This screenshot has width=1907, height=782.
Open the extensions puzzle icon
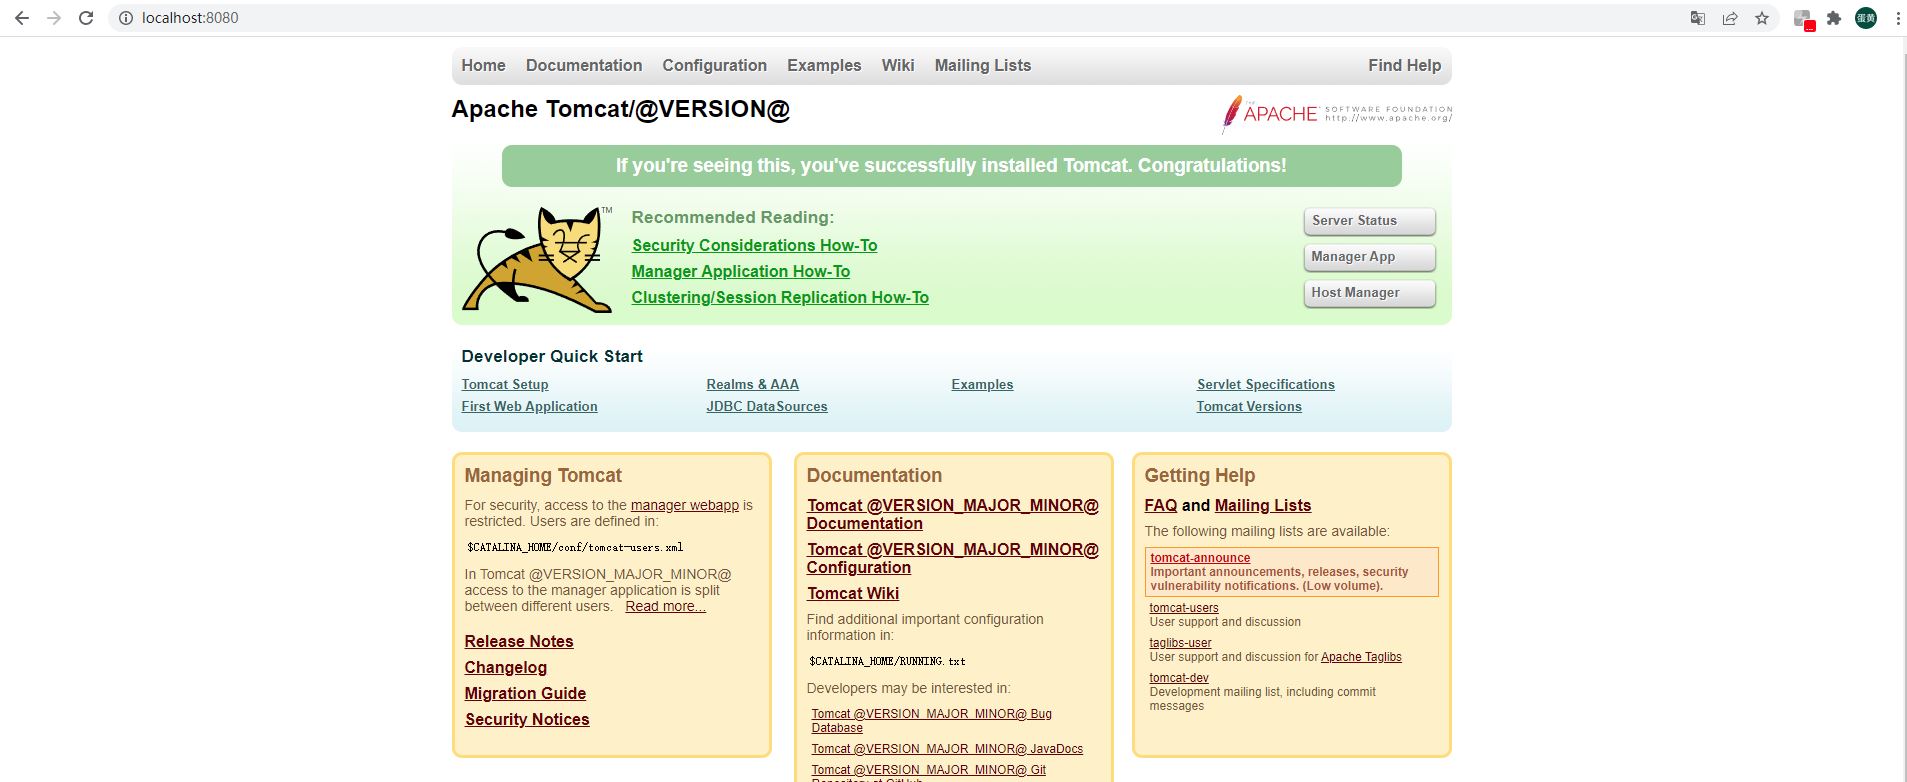click(1834, 18)
